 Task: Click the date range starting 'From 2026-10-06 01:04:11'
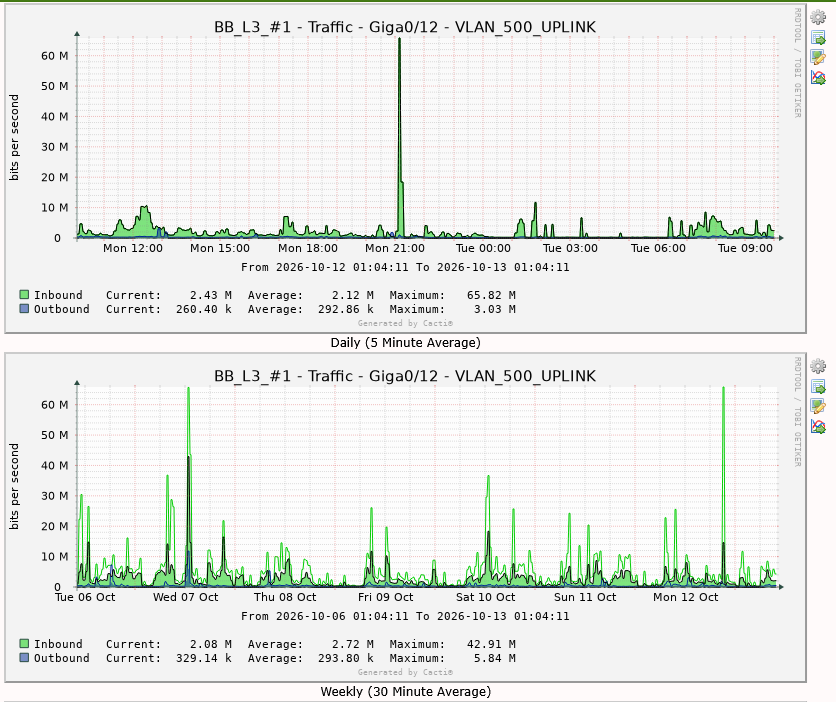(x=405, y=616)
